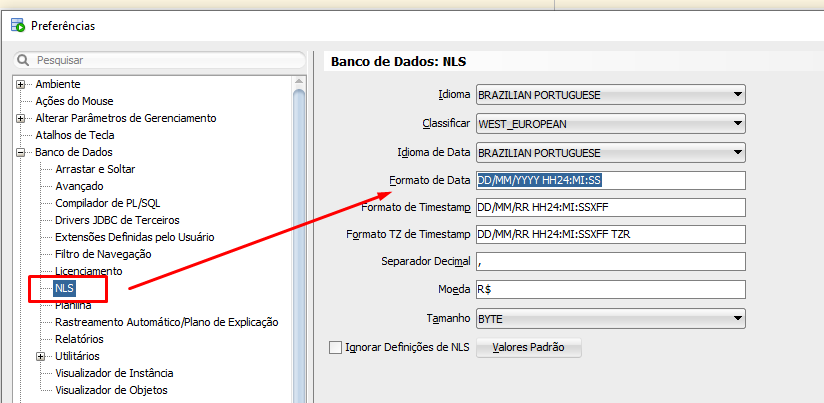Open the Idioma dropdown
This screenshot has width=824, height=403.
pos(611,95)
